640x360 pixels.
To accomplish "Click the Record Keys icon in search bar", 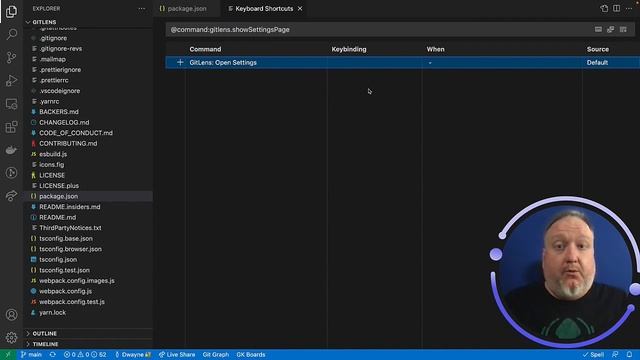I will pos(598,29).
